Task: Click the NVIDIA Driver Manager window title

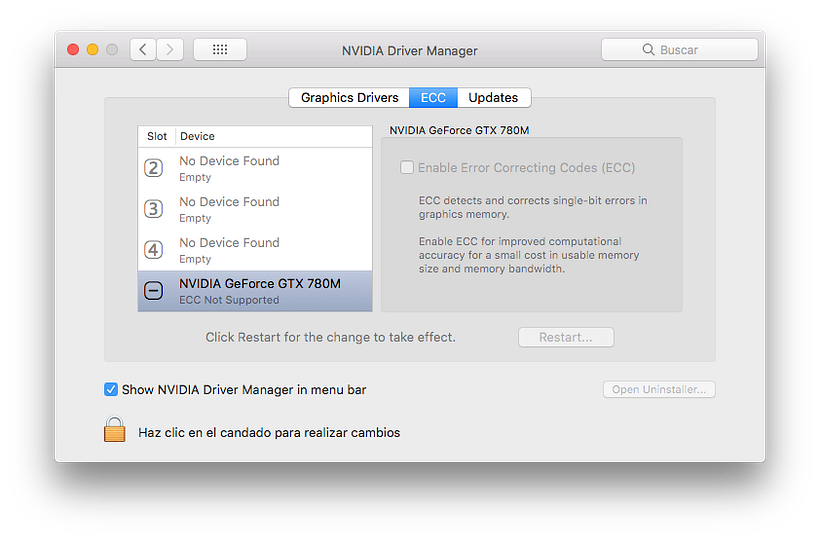Action: tap(409, 51)
